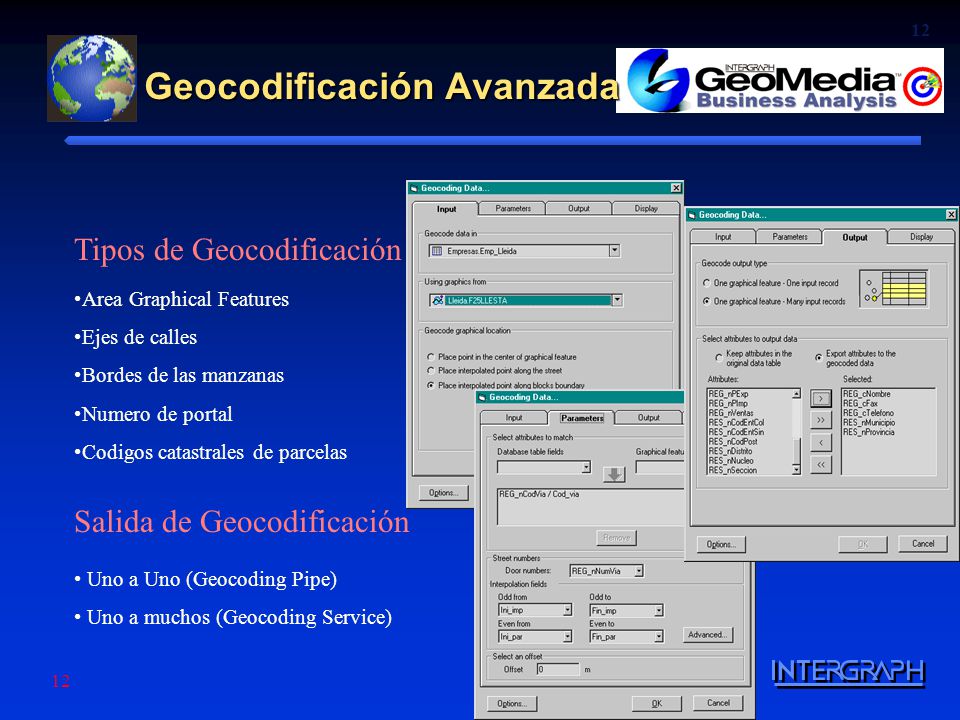
Task: Click the double left-arrow remove-all button
Action: [821, 464]
